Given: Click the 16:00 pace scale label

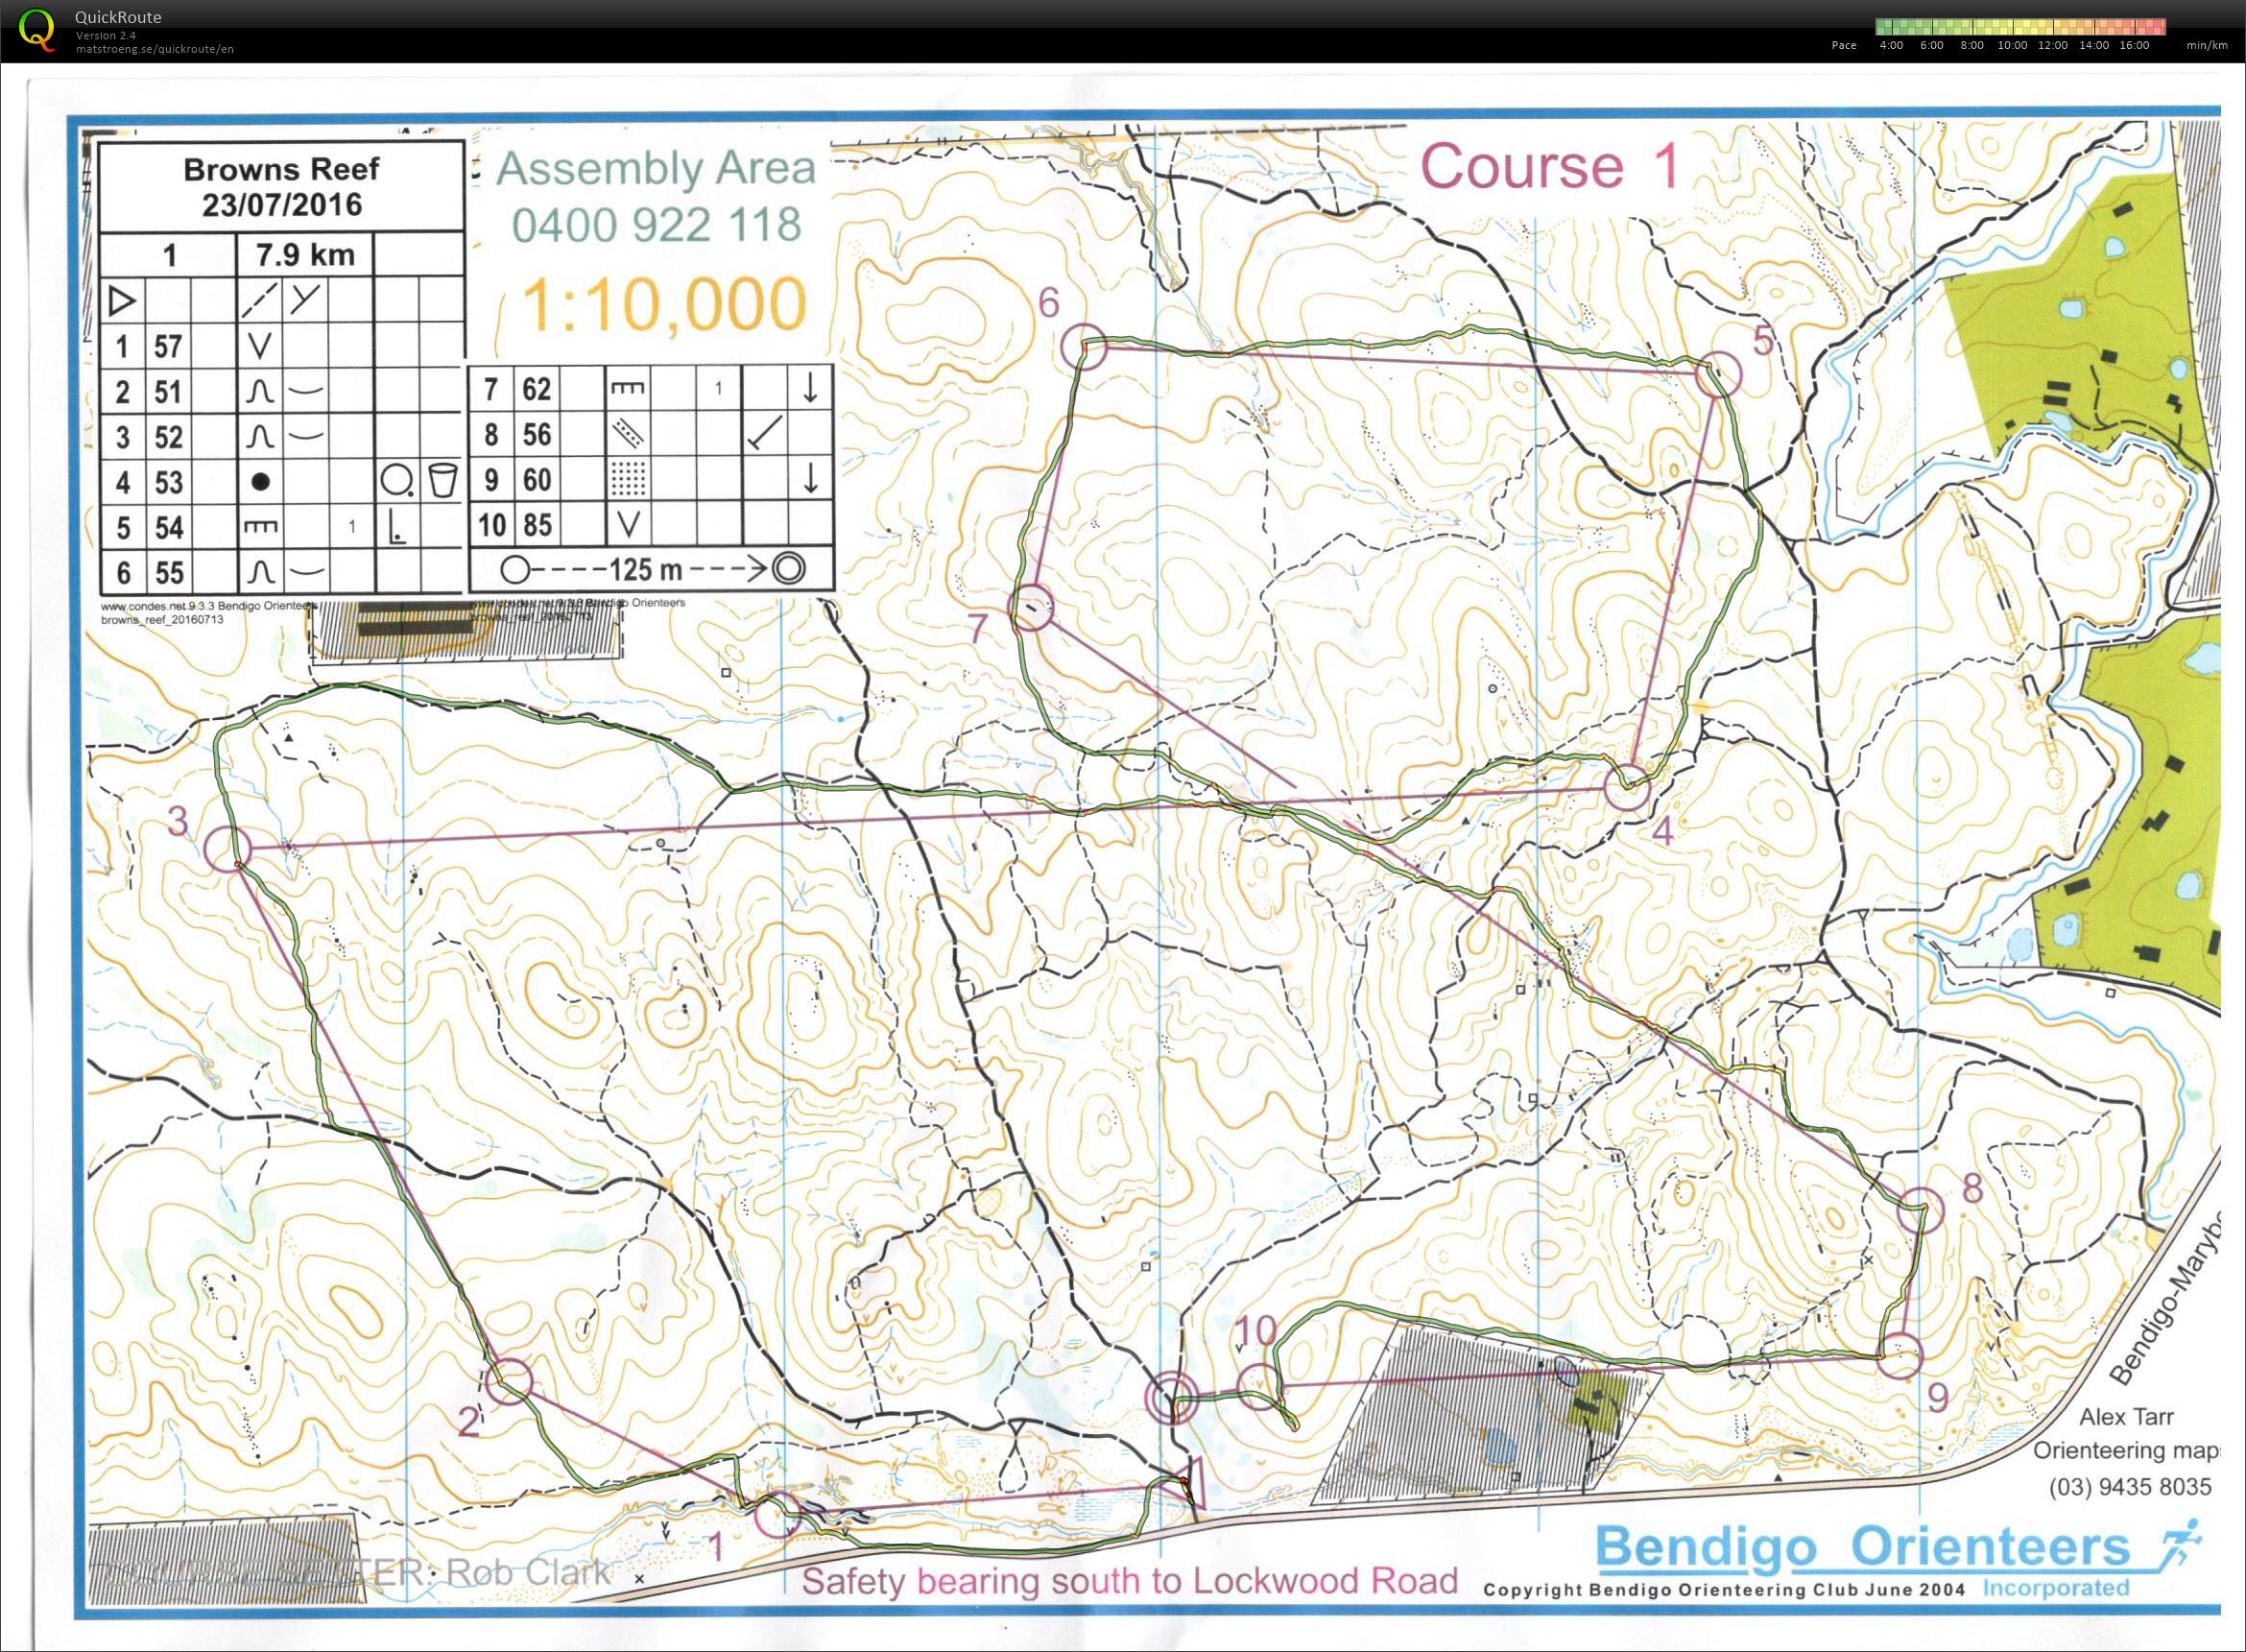Looking at the screenshot, I should click(x=2134, y=45).
